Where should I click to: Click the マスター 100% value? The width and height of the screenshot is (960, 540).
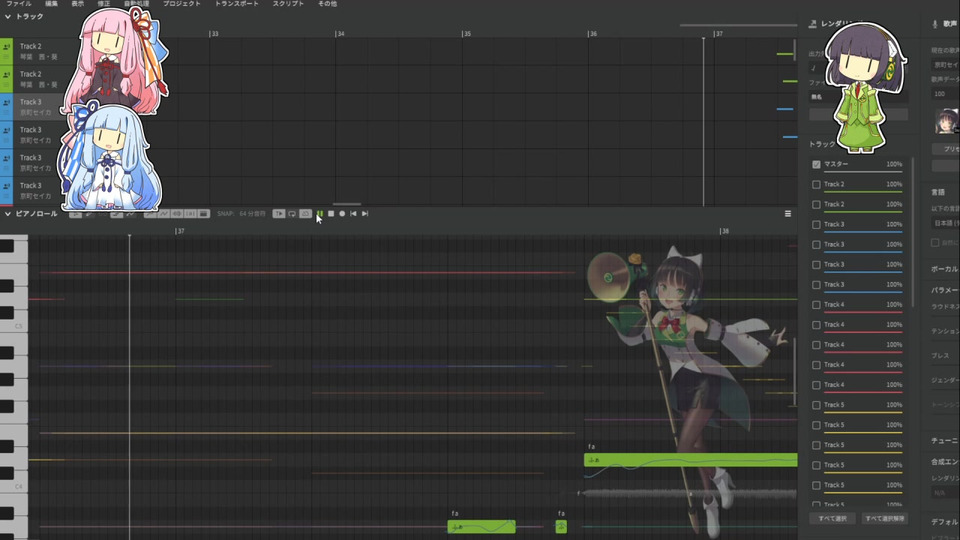tap(894, 164)
